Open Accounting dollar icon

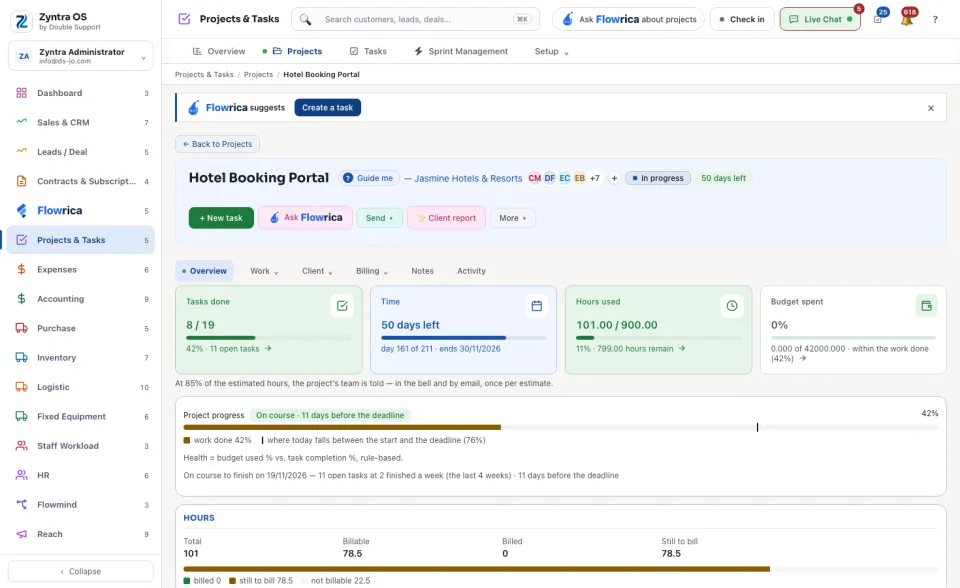pyautogui.click(x=21, y=299)
